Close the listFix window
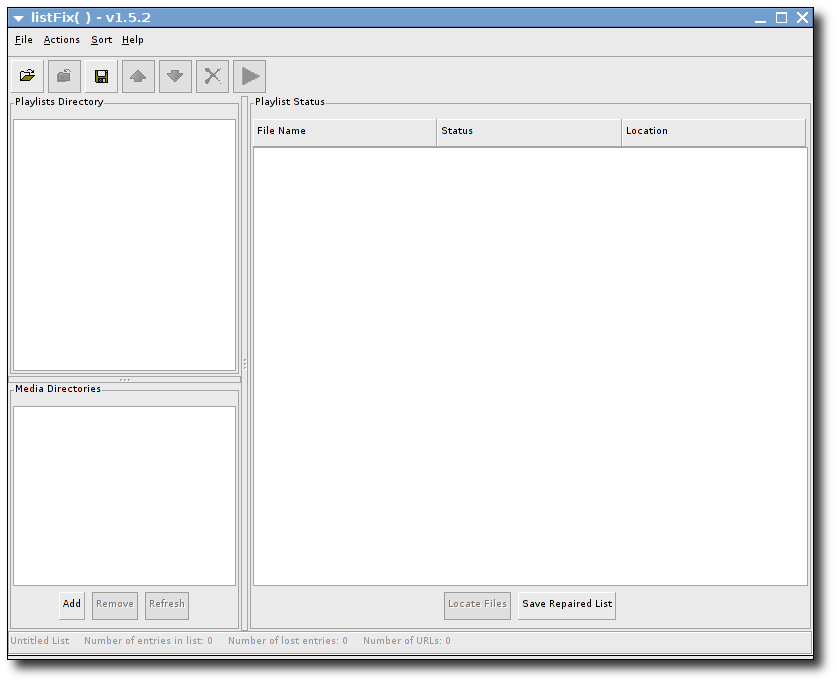This screenshot has height=683, width=837. [x=802, y=18]
